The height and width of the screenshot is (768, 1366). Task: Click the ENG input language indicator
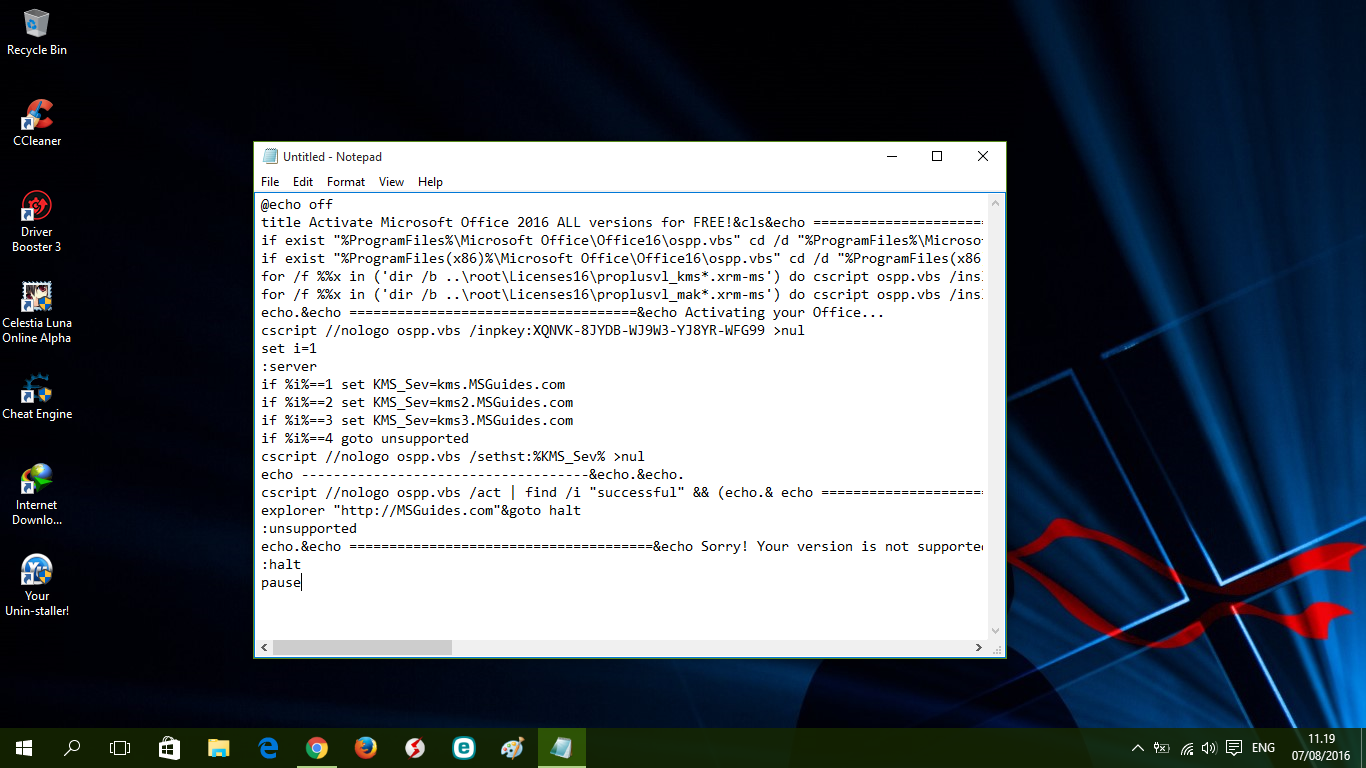click(1263, 748)
